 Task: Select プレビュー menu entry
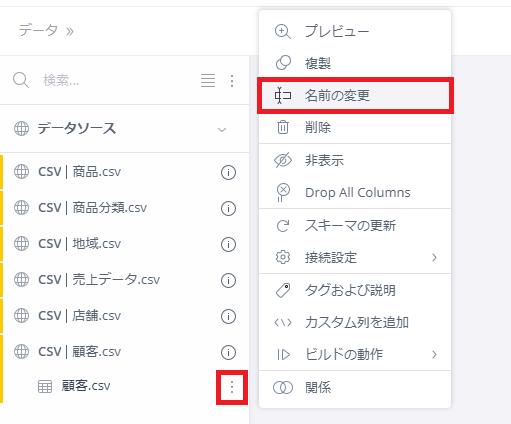pos(355,31)
